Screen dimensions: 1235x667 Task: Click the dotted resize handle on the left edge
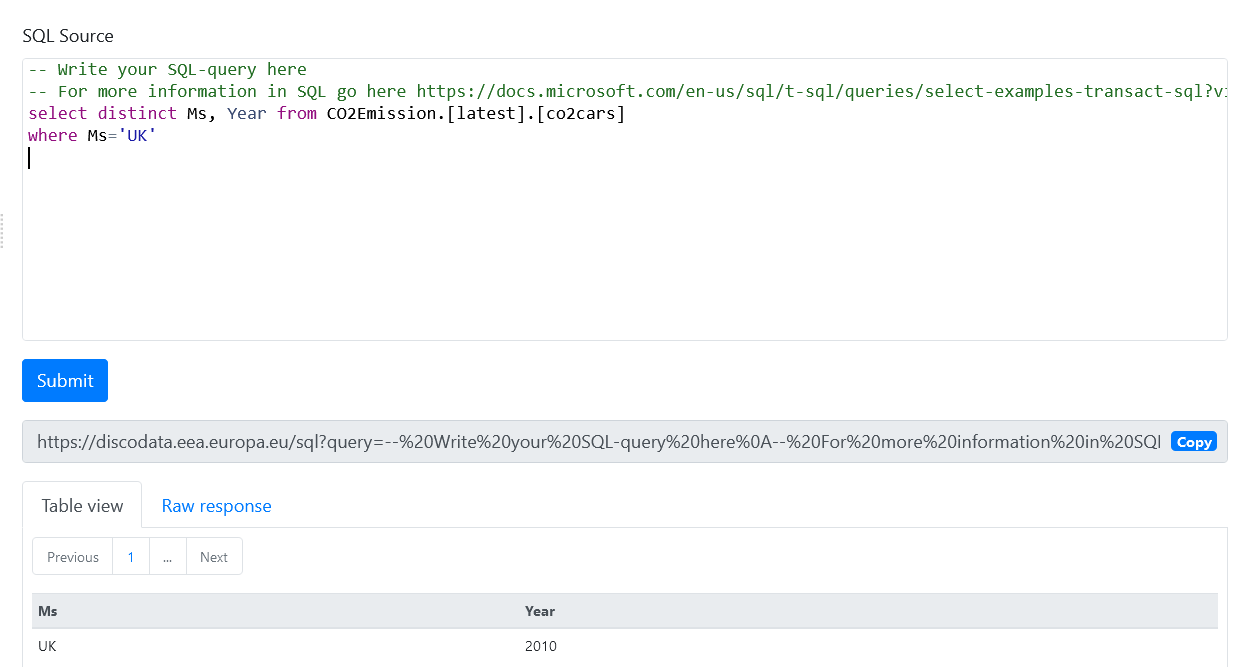click(2, 230)
